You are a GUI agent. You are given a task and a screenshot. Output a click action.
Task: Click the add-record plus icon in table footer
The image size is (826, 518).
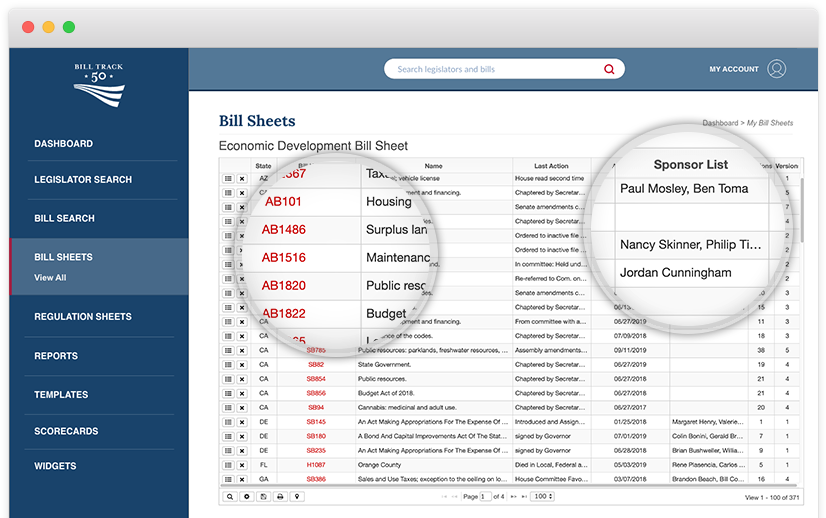247,496
